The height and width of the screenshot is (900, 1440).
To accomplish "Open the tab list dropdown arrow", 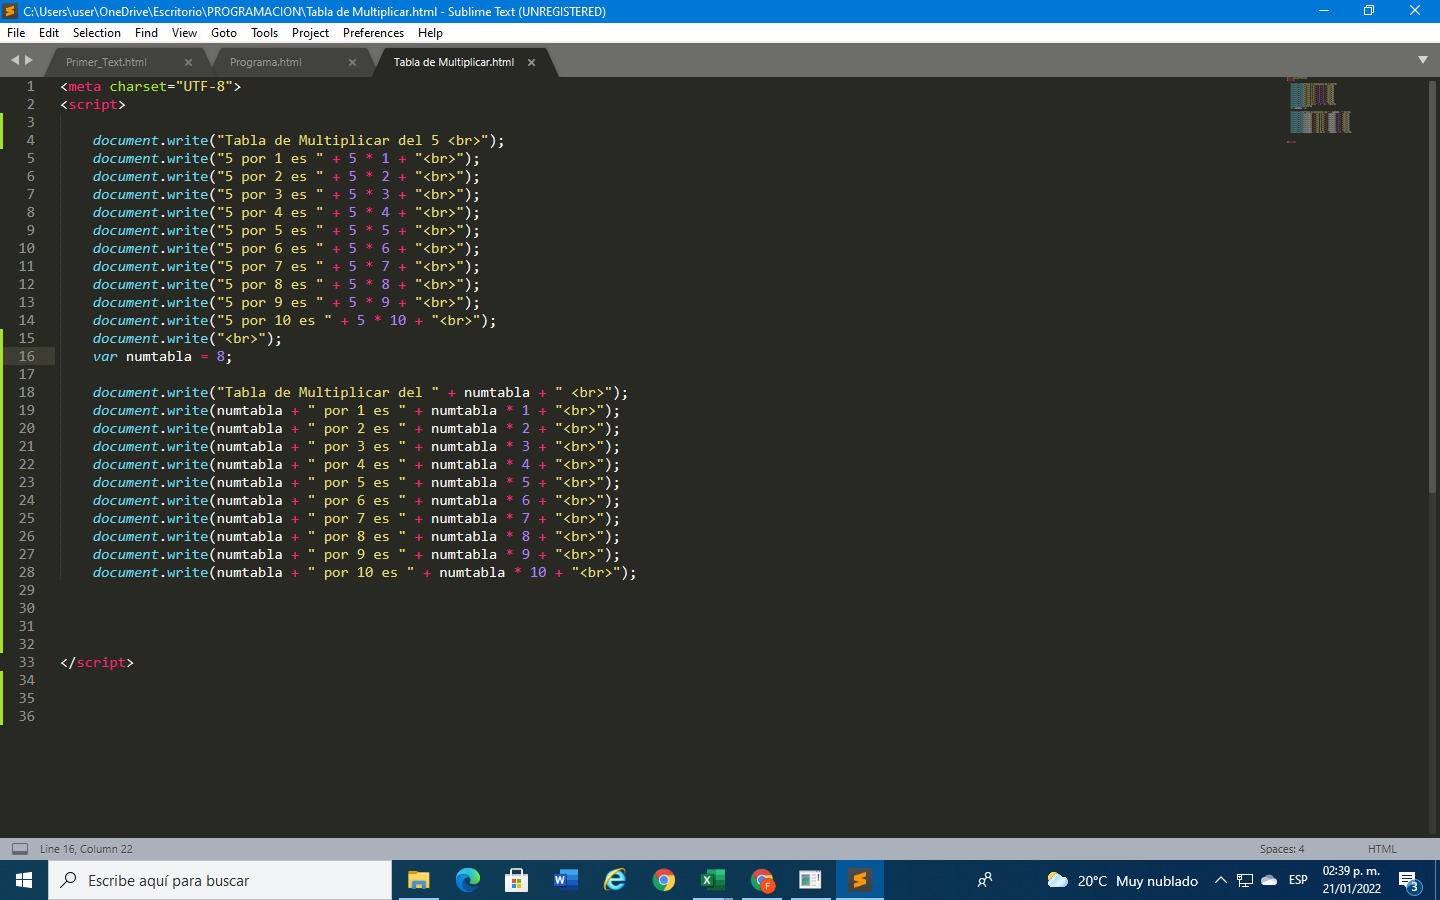I will pyautogui.click(x=1423, y=60).
